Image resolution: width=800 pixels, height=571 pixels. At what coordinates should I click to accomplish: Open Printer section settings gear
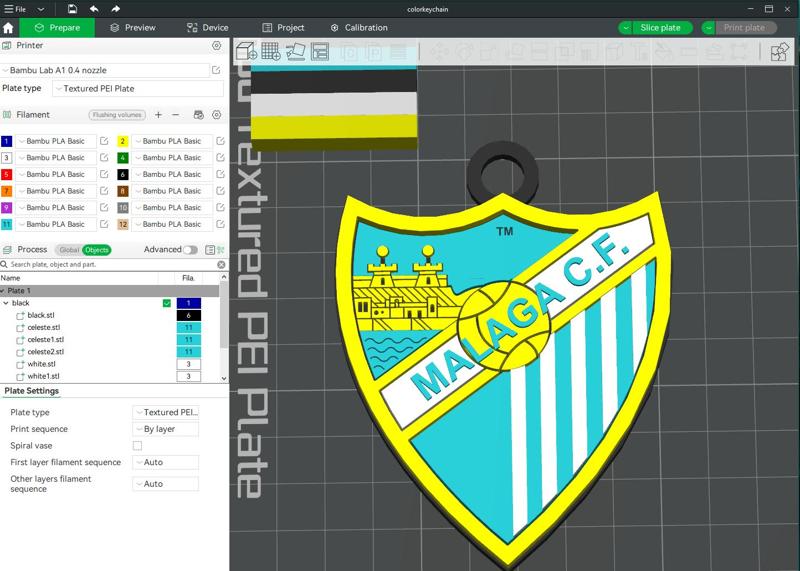(216, 45)
